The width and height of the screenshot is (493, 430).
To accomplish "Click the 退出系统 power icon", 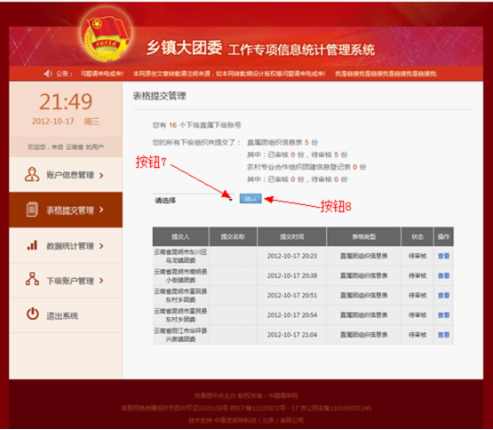I will (32, 314).
